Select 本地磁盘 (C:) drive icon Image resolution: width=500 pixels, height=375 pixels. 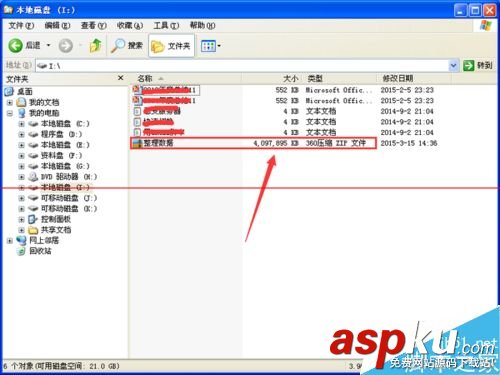[33, 124]
